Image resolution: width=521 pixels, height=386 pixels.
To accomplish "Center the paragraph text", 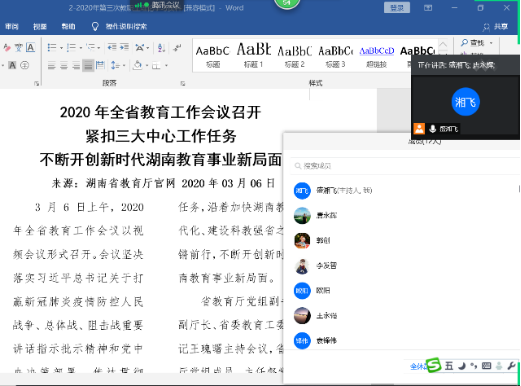I will (64, 65).
